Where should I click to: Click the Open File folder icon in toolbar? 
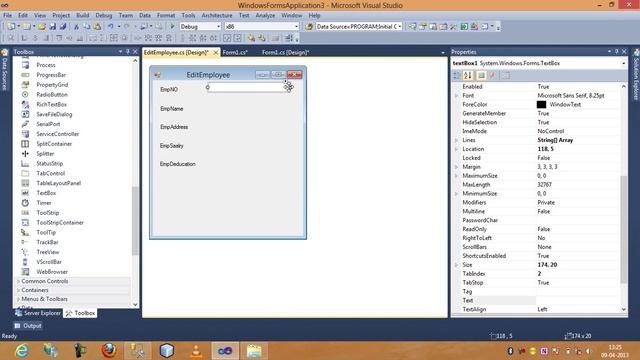click(x=42, y=27)
